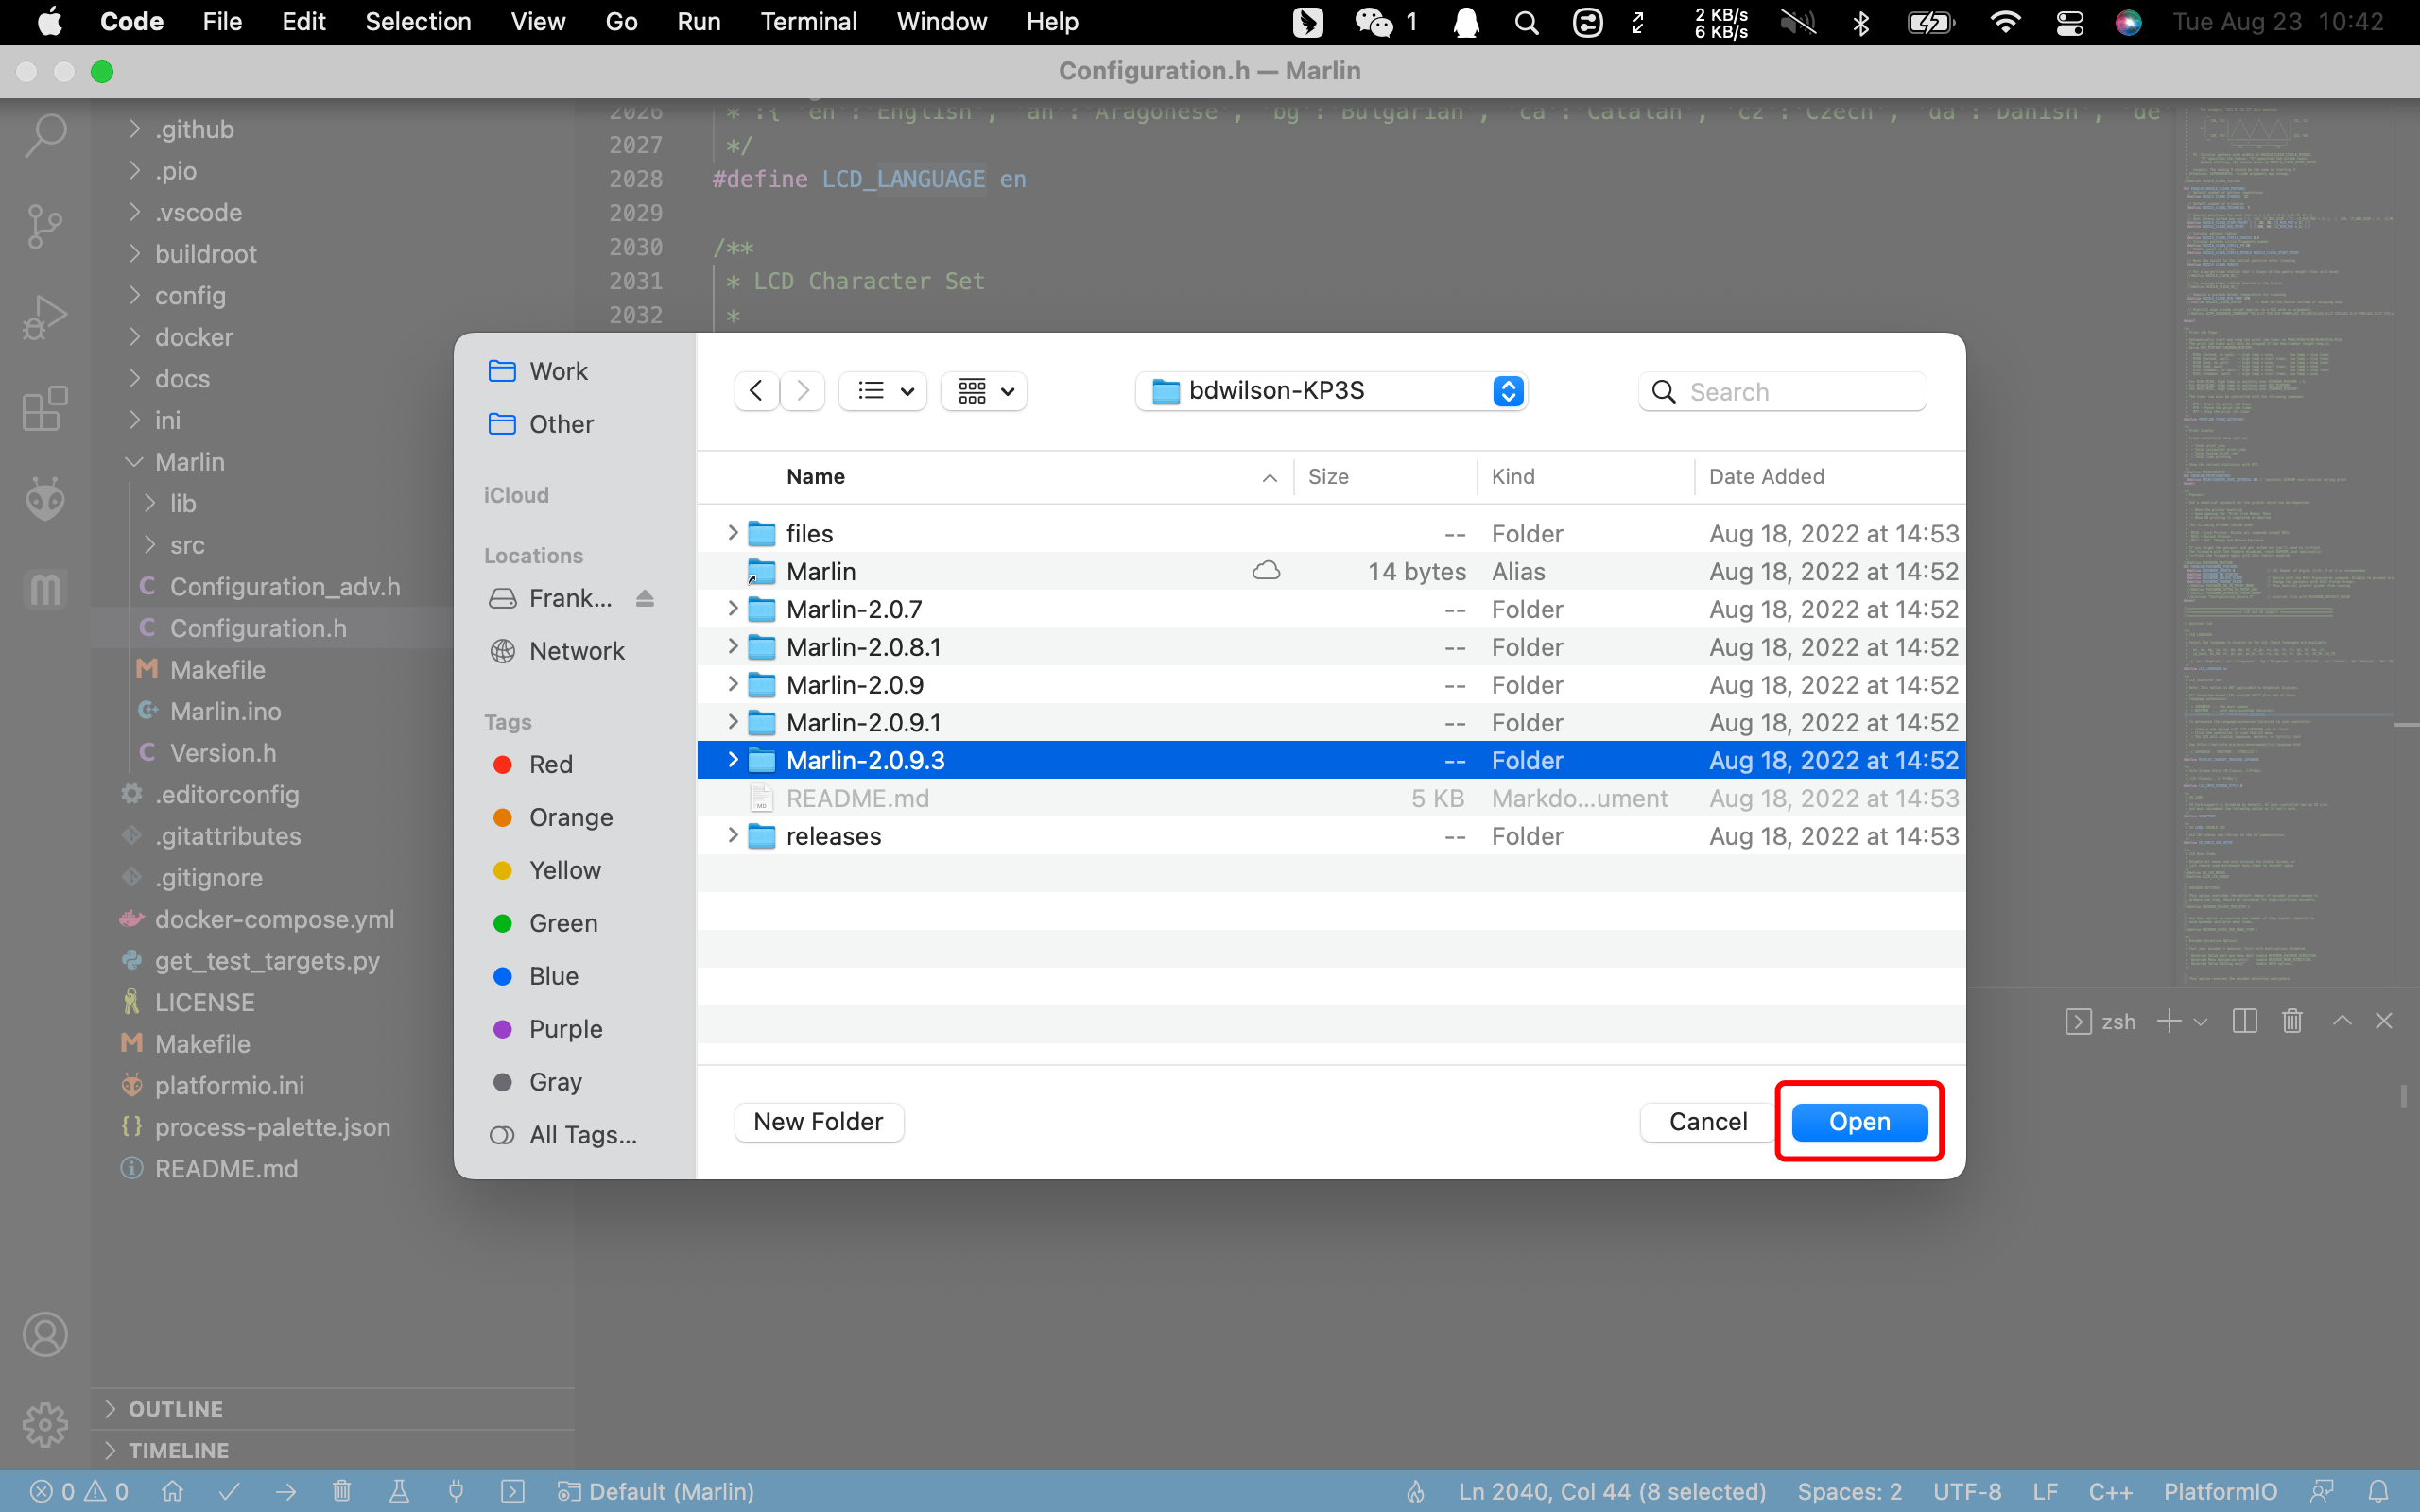Viewport: 2420px width, 1512px height.
Task: Collapse the Marlin folder in explorer
Action: pyautogui.click(x=134, y=462)
